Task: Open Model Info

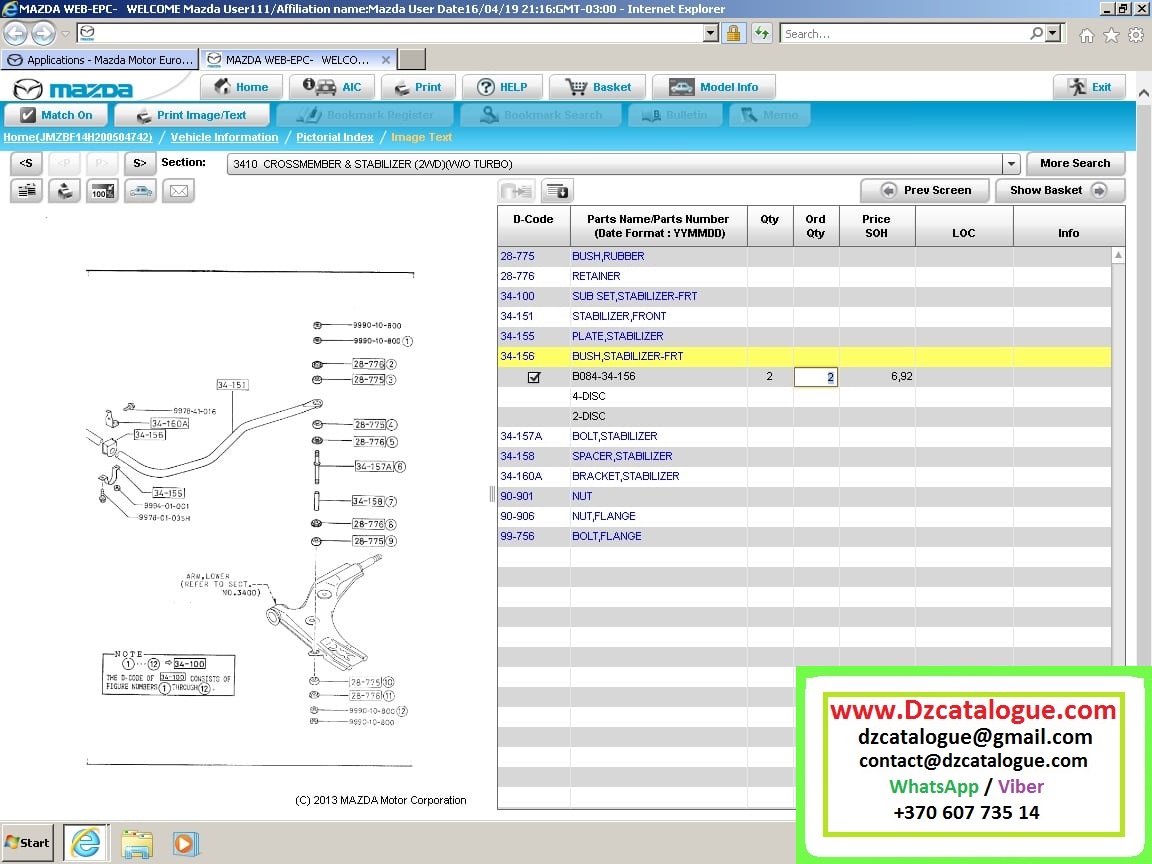Action: point(713,87)
